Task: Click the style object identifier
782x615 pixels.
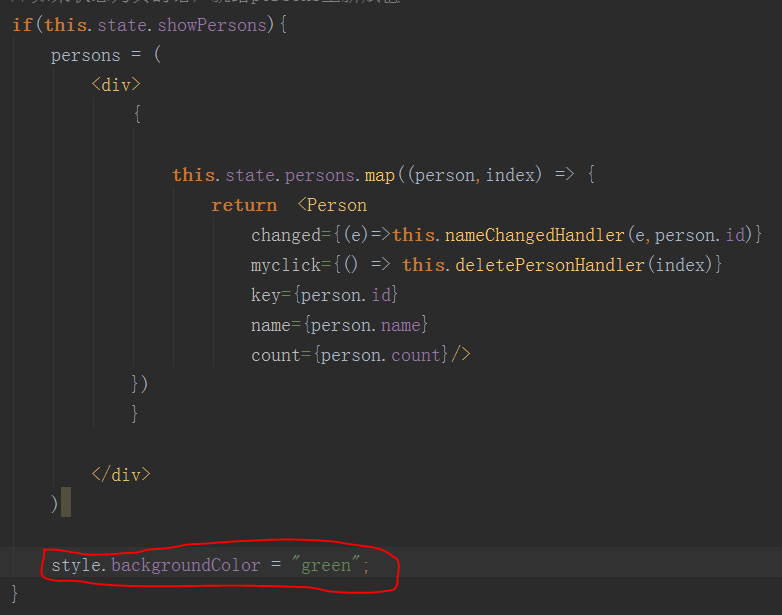Action: (x=76, y=566)
